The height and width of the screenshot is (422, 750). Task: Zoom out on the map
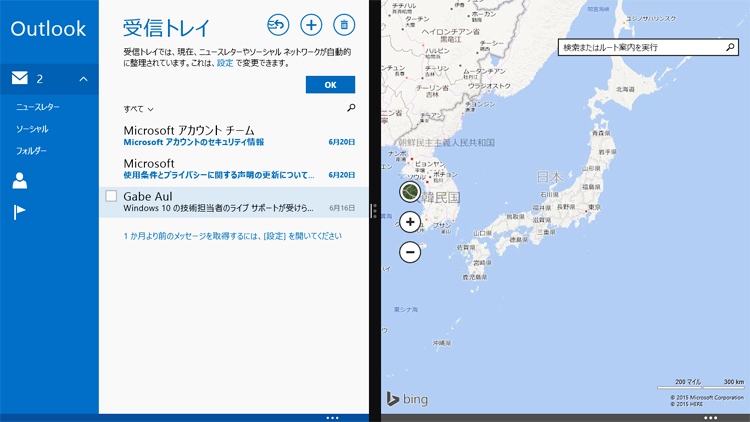(410, 252)
